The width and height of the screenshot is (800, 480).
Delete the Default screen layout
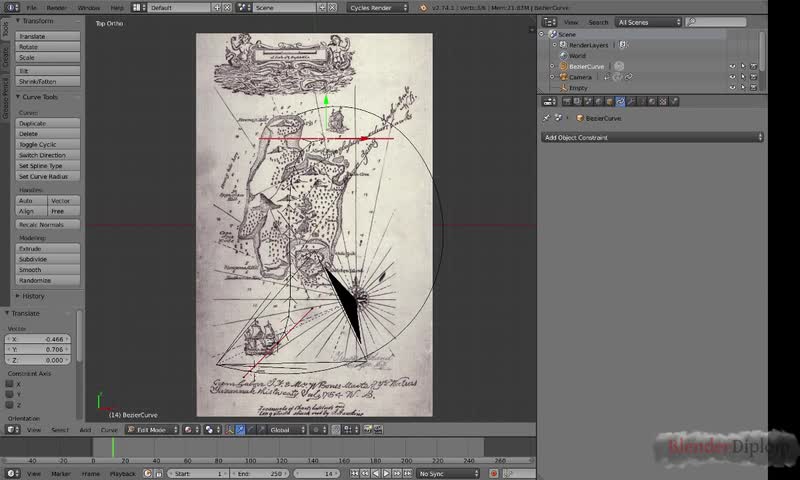pos(228,8)
